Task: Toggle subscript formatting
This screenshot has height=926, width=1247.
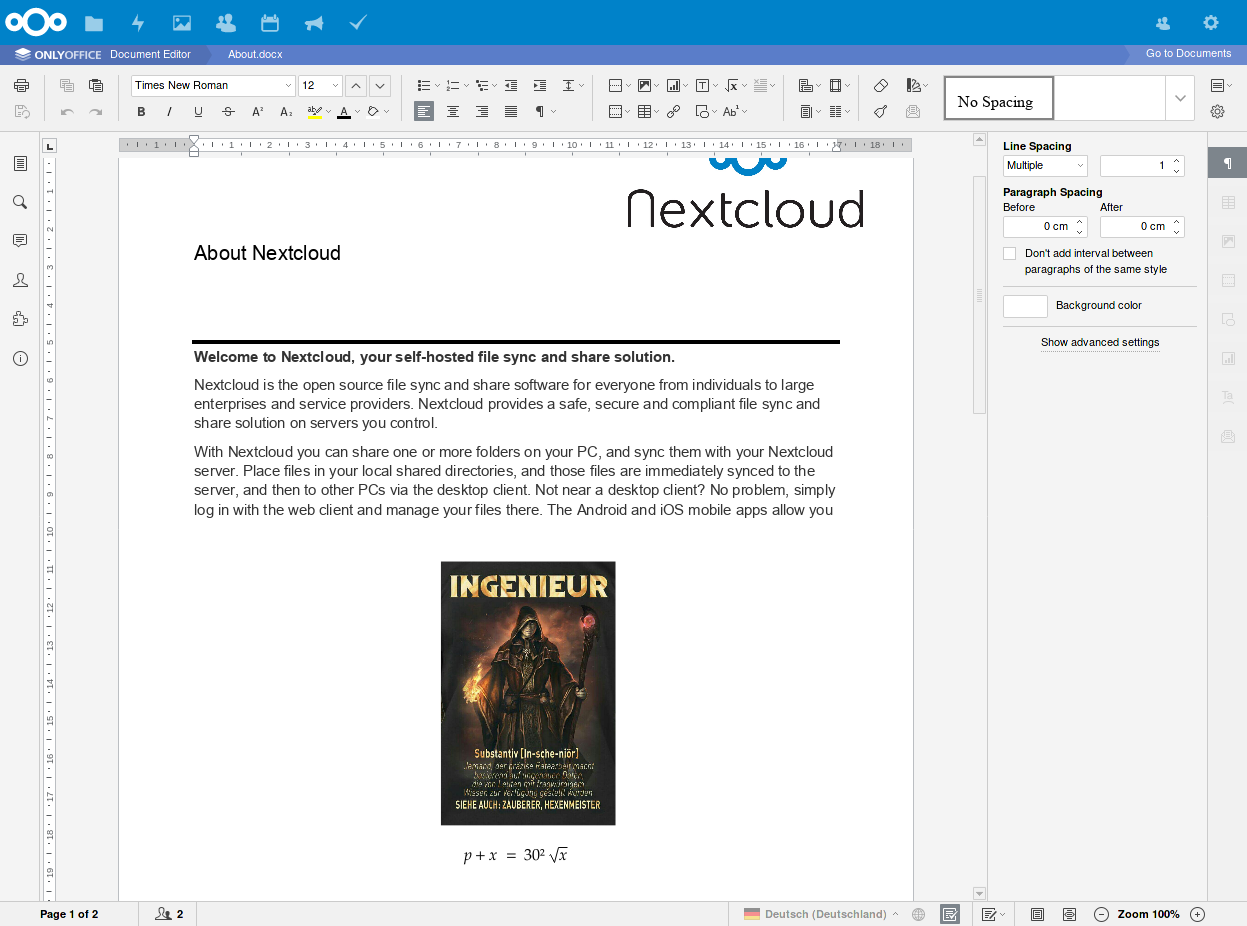Action: [286, 112]
